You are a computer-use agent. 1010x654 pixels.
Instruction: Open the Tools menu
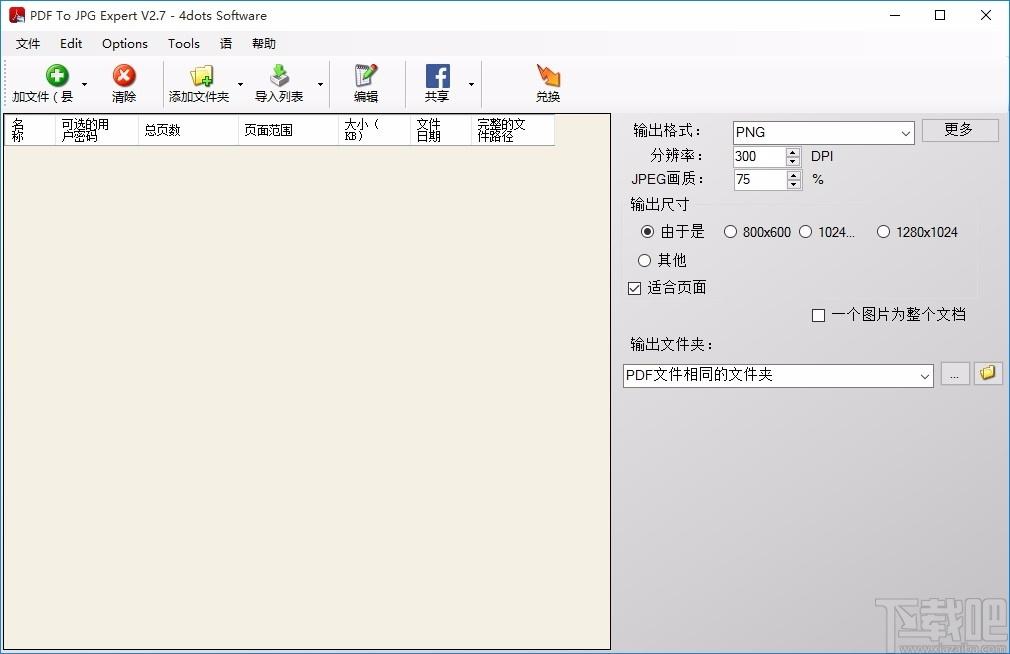click(x=184, y=44)
